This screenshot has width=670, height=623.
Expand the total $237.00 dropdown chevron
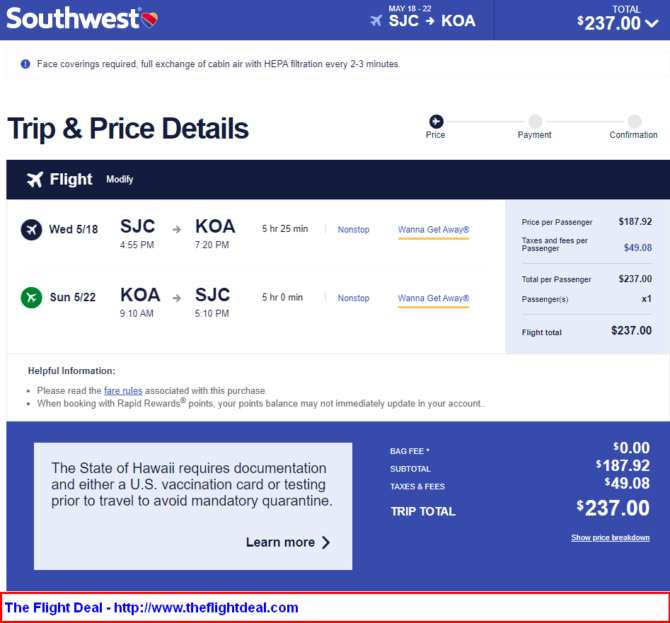tap(652, 23)
